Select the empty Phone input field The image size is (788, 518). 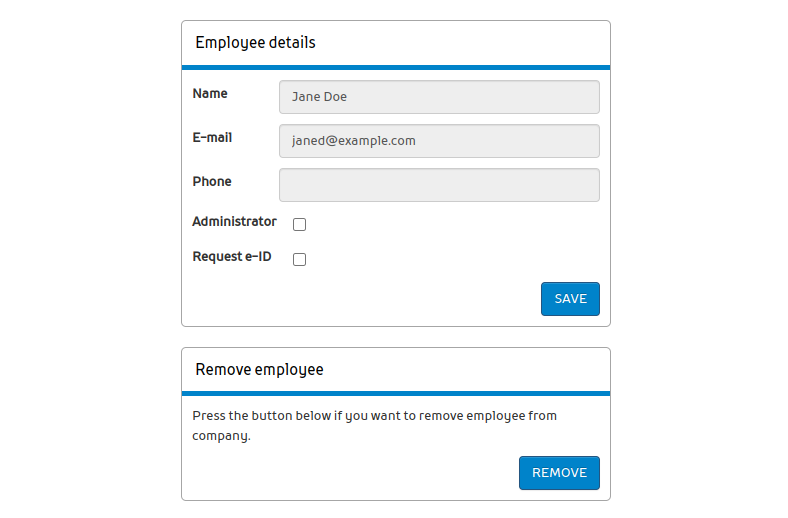click(439, 185)
